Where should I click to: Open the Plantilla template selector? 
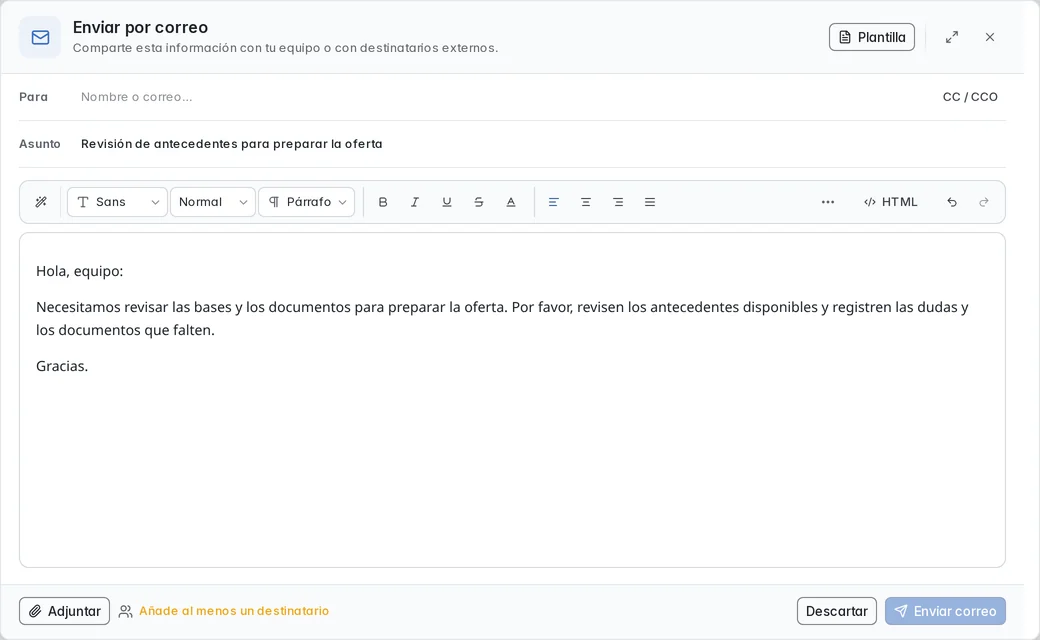pos(872,37)
